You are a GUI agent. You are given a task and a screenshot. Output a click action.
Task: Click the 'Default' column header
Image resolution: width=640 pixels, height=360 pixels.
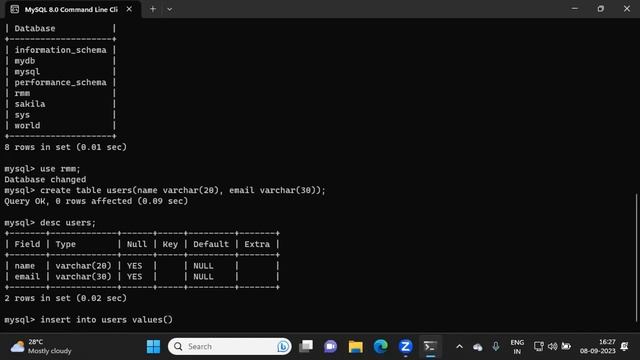[211, 244]
